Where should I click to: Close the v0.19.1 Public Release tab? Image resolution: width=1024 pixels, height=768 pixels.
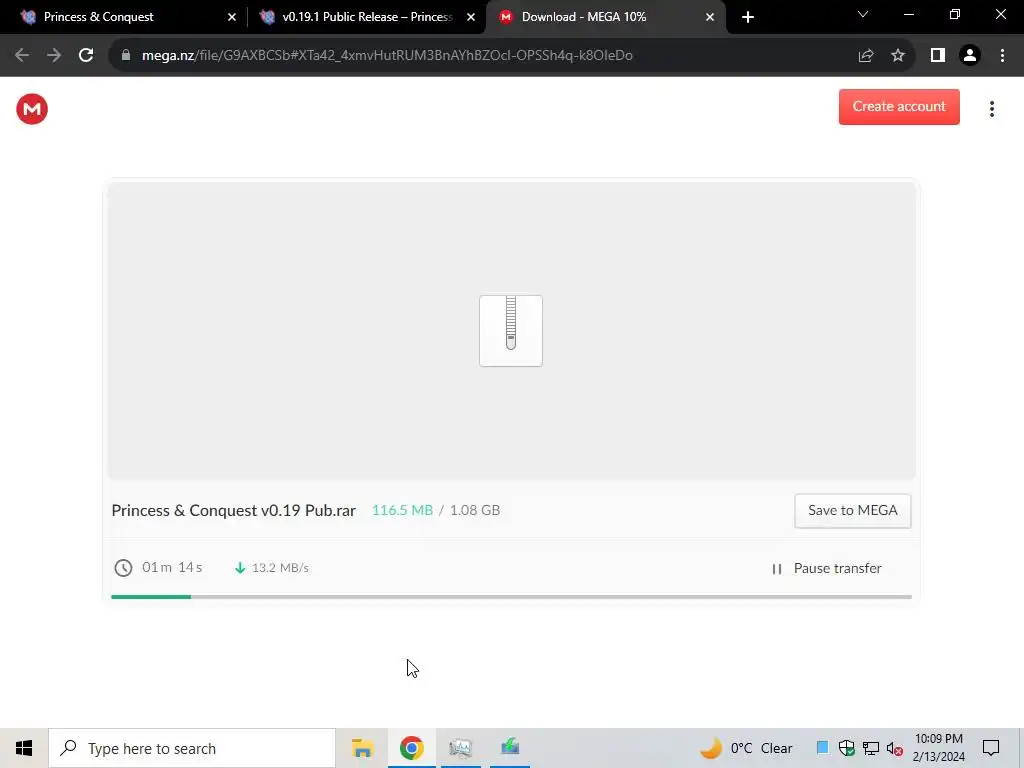(x=471, y=17)
